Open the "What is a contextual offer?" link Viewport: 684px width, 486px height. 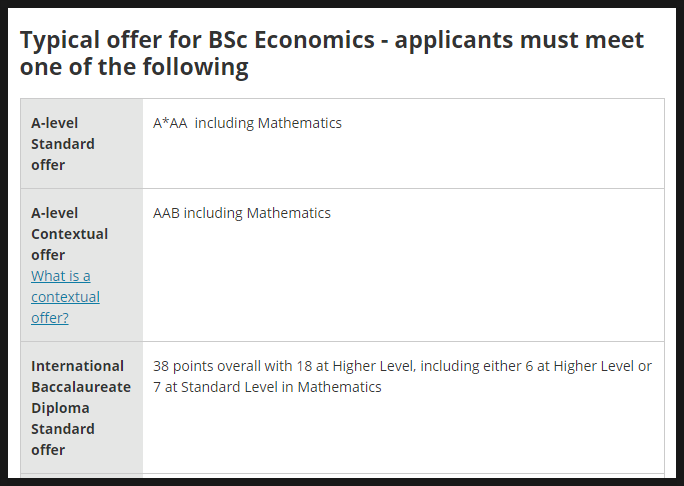(x=65, y=297)
